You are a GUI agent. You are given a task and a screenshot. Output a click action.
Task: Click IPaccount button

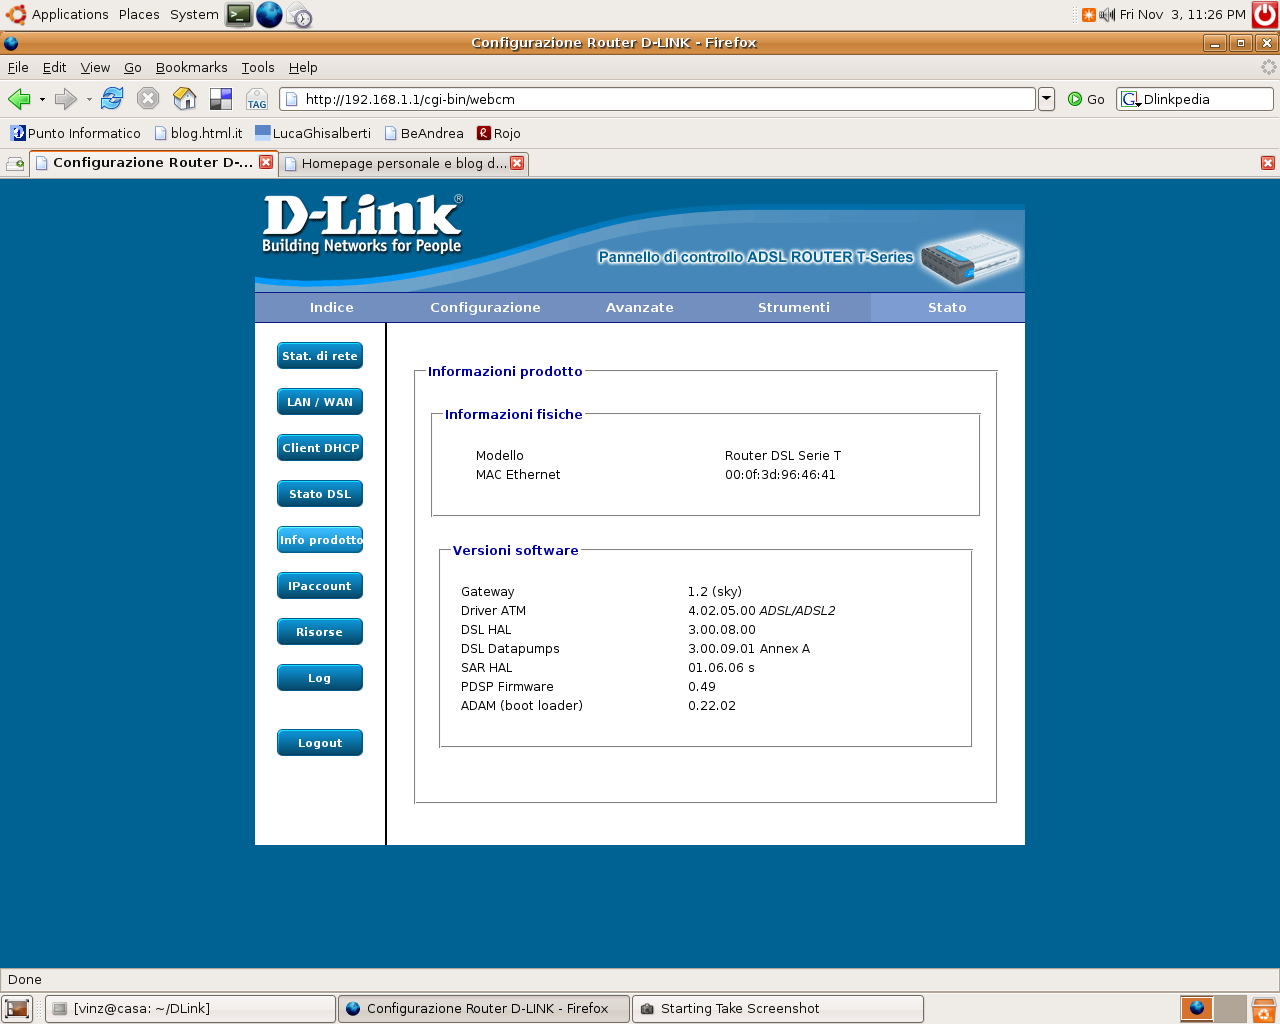(x=320, y=586)
